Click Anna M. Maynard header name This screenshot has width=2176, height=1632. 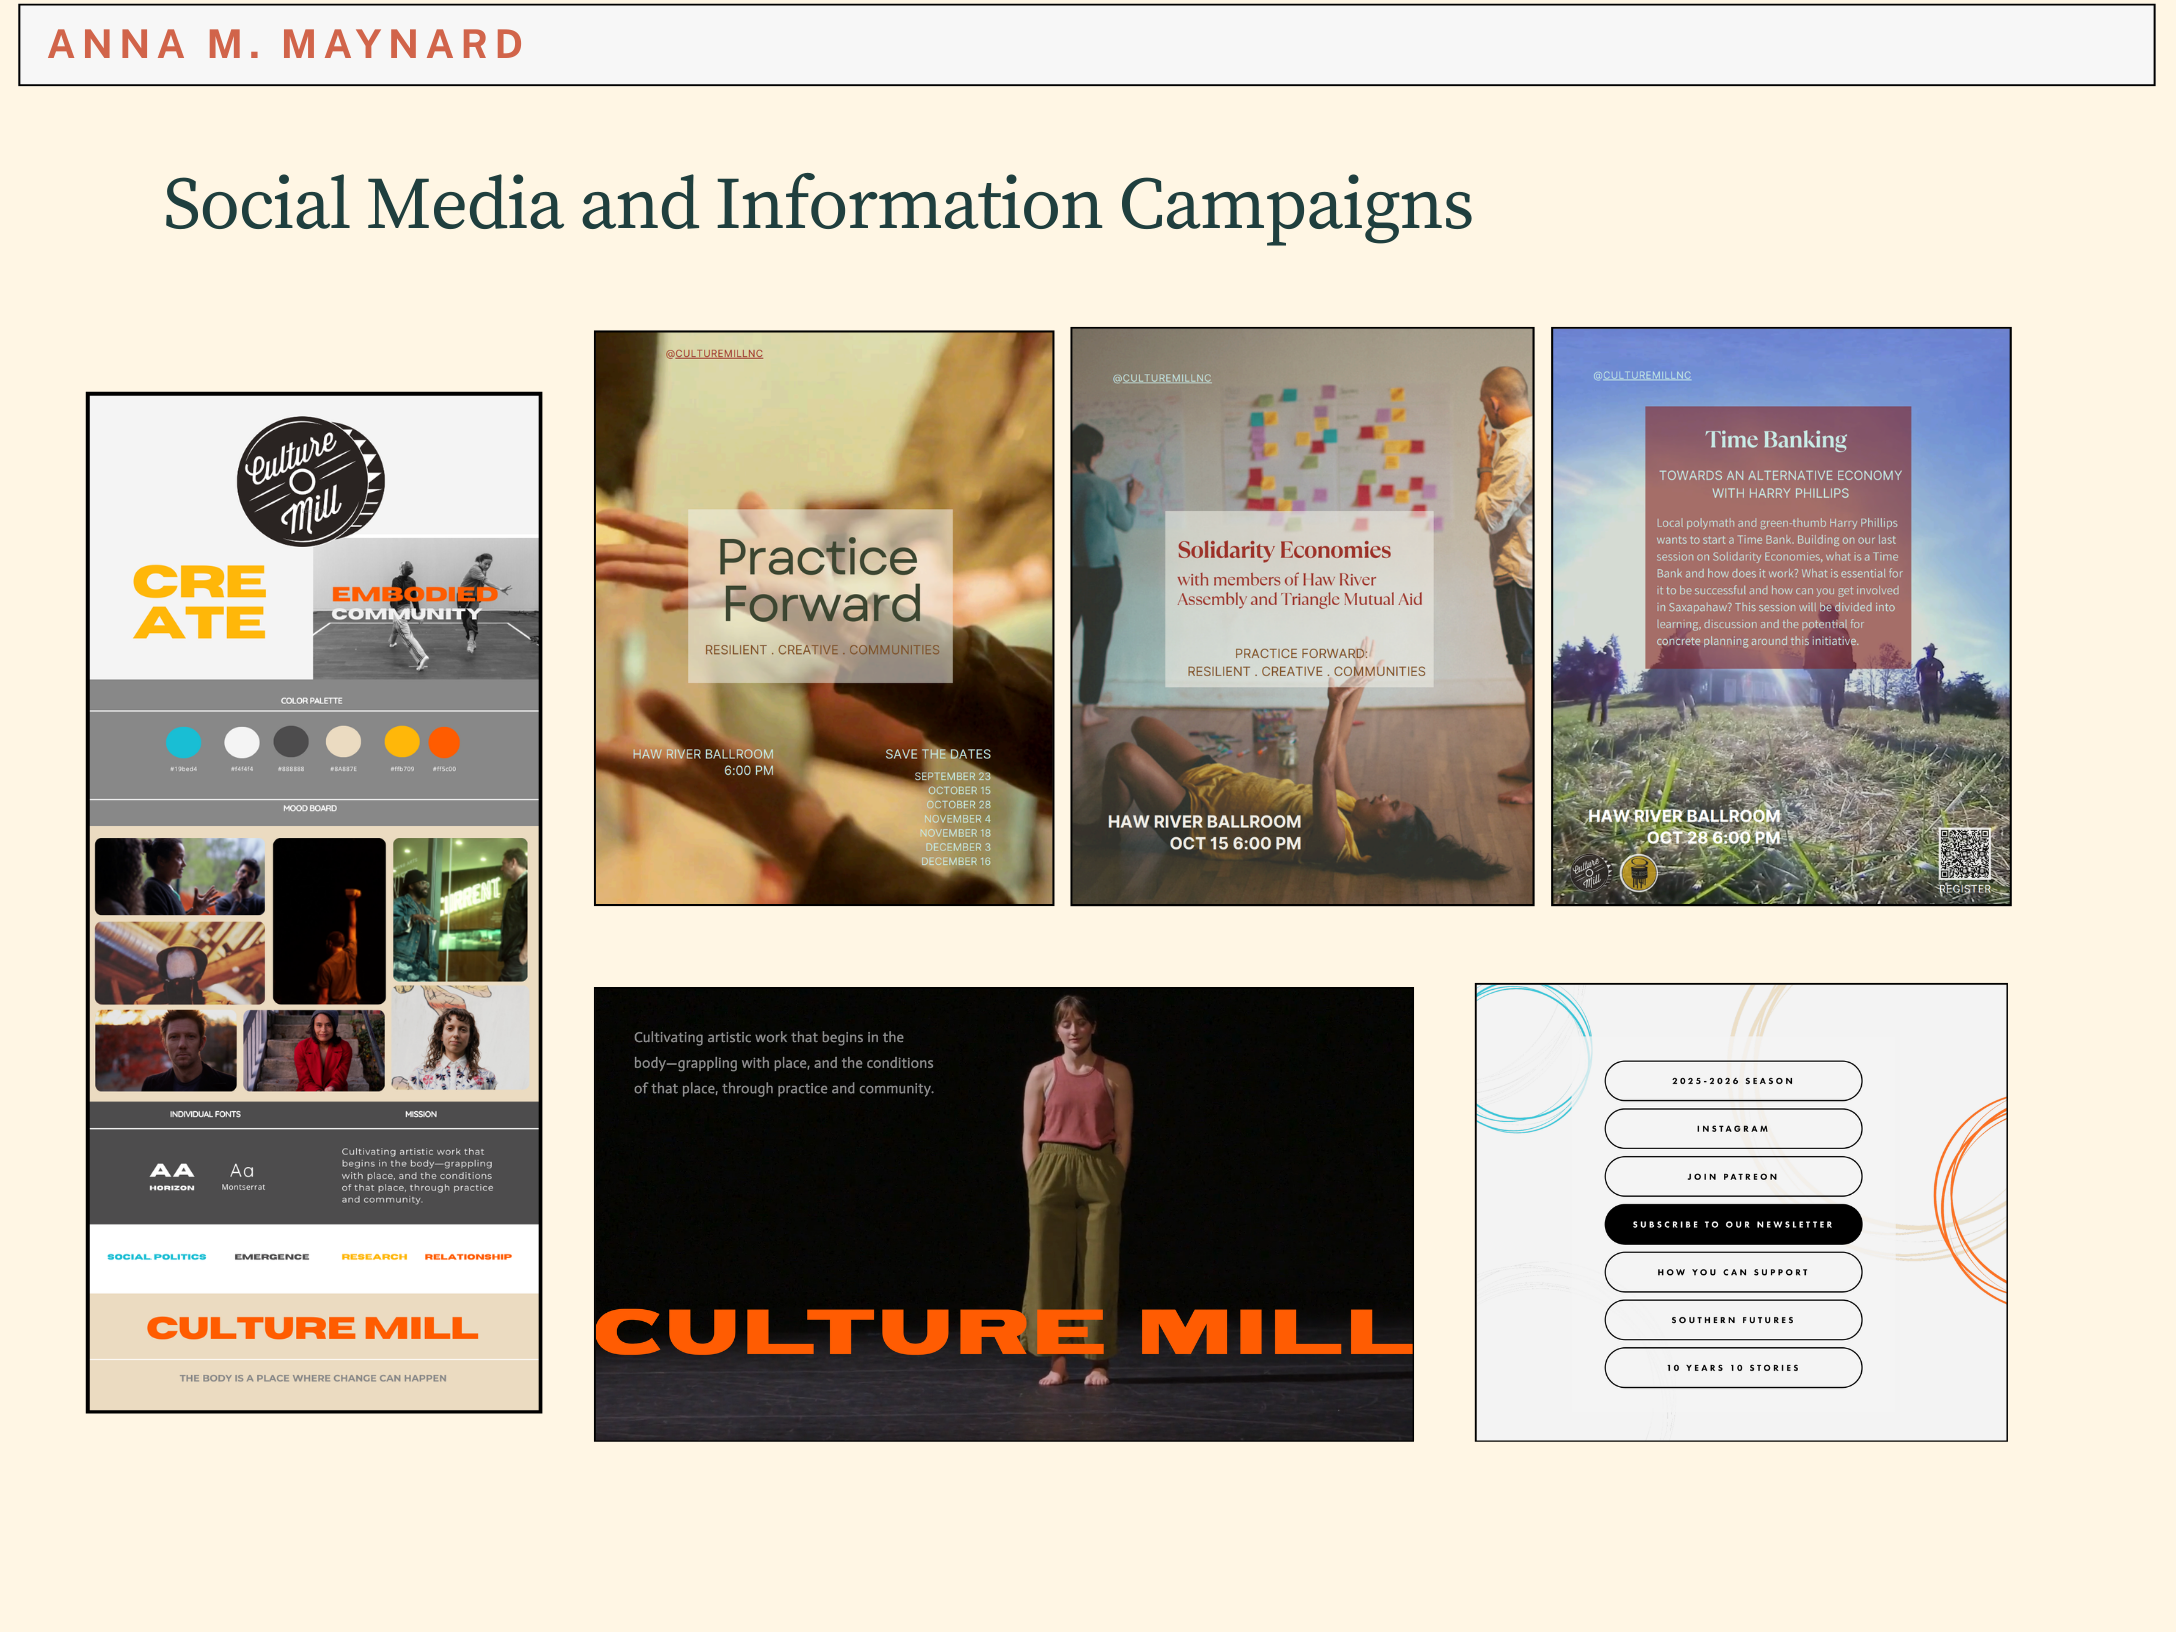(286, 45)
